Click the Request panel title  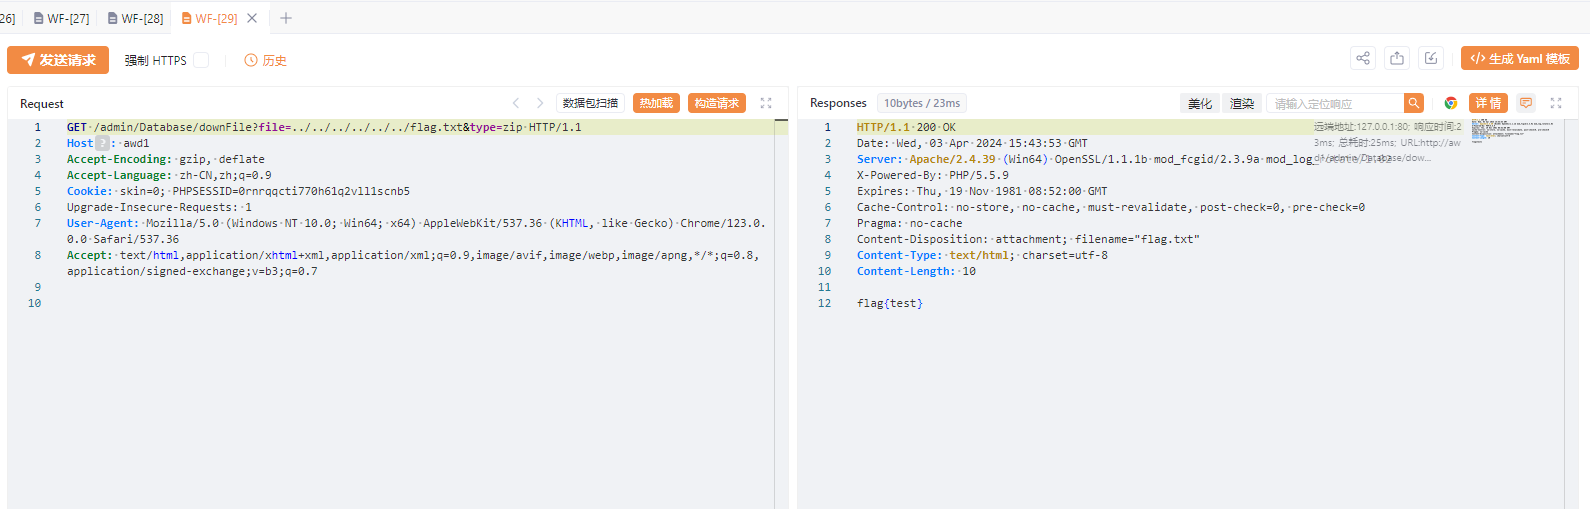point(42,104)
